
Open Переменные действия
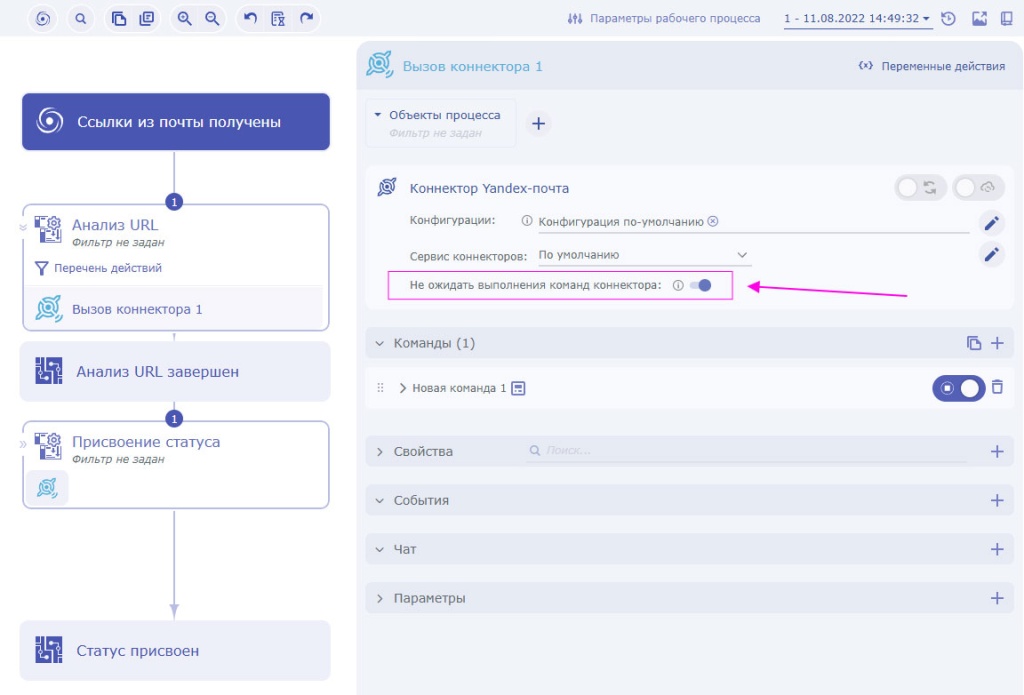pyautogui.click(x=932, y=66)
